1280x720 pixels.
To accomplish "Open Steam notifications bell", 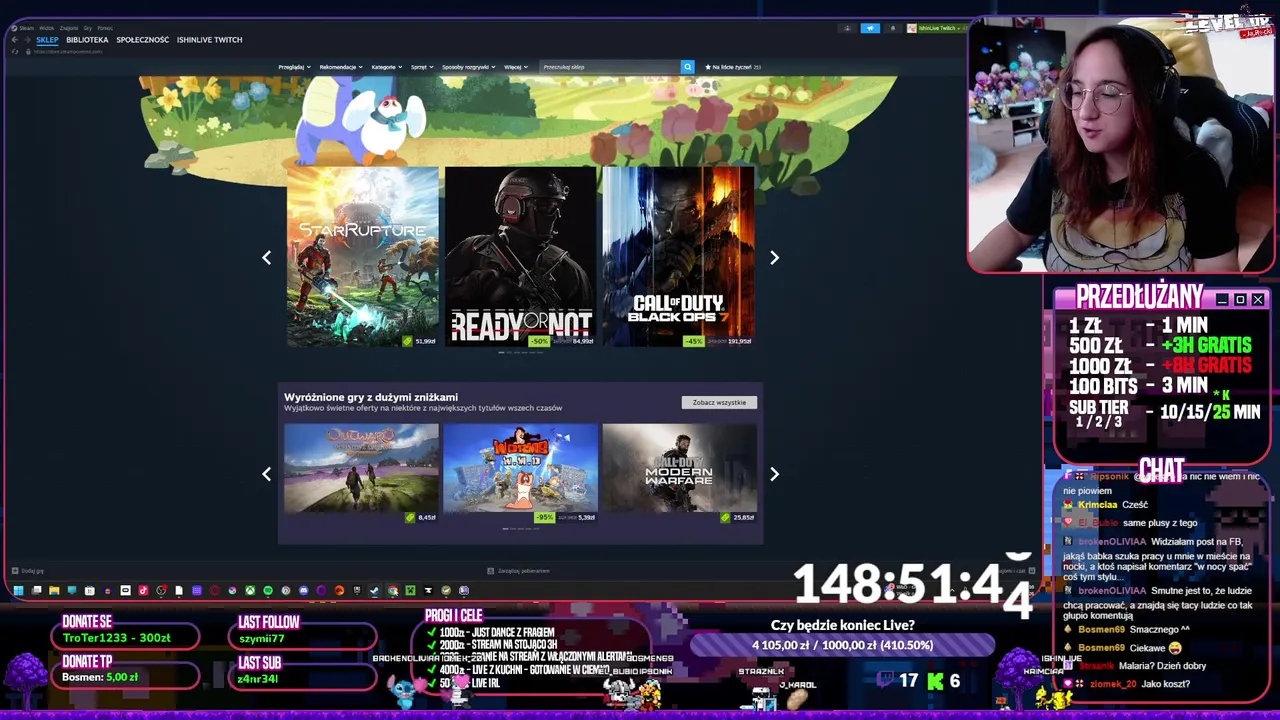I will (x=893, y=28).
